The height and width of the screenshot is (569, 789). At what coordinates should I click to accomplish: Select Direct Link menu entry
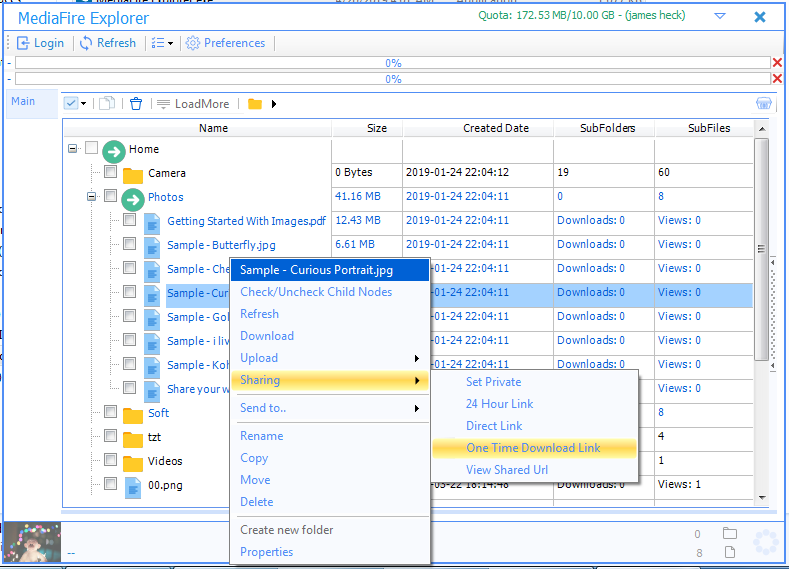494,426
